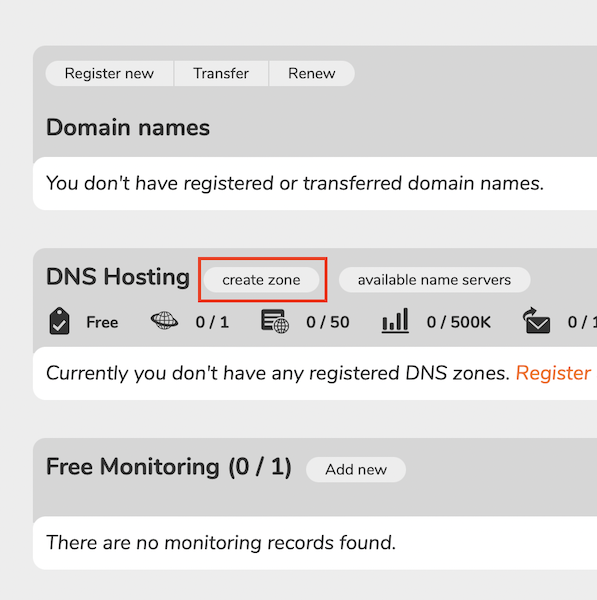Click the Free plan tag icon
The image size is (597, 600).
click(59, 321)
